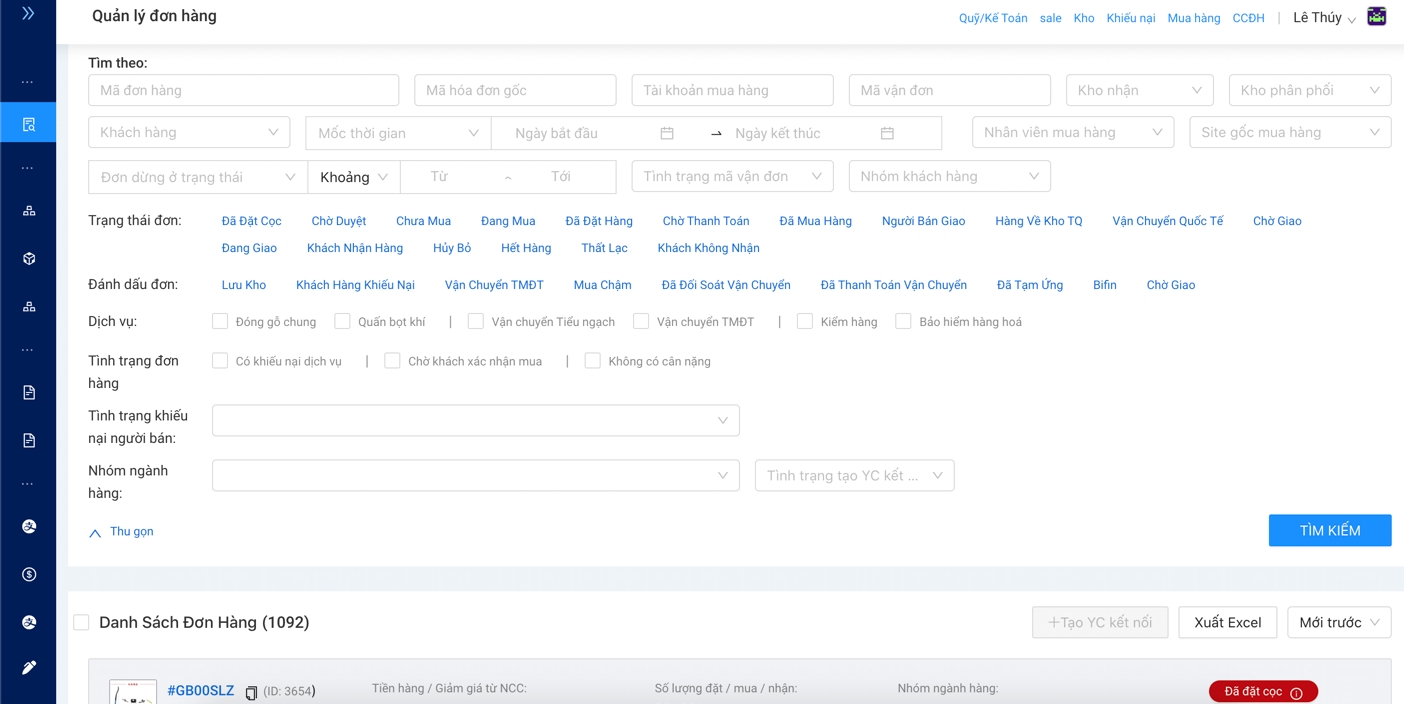The height and width of the screenshot is (704, 1405).
Task: Check the Có khiếu nại dịch vụ option
Action: point(220,360)
